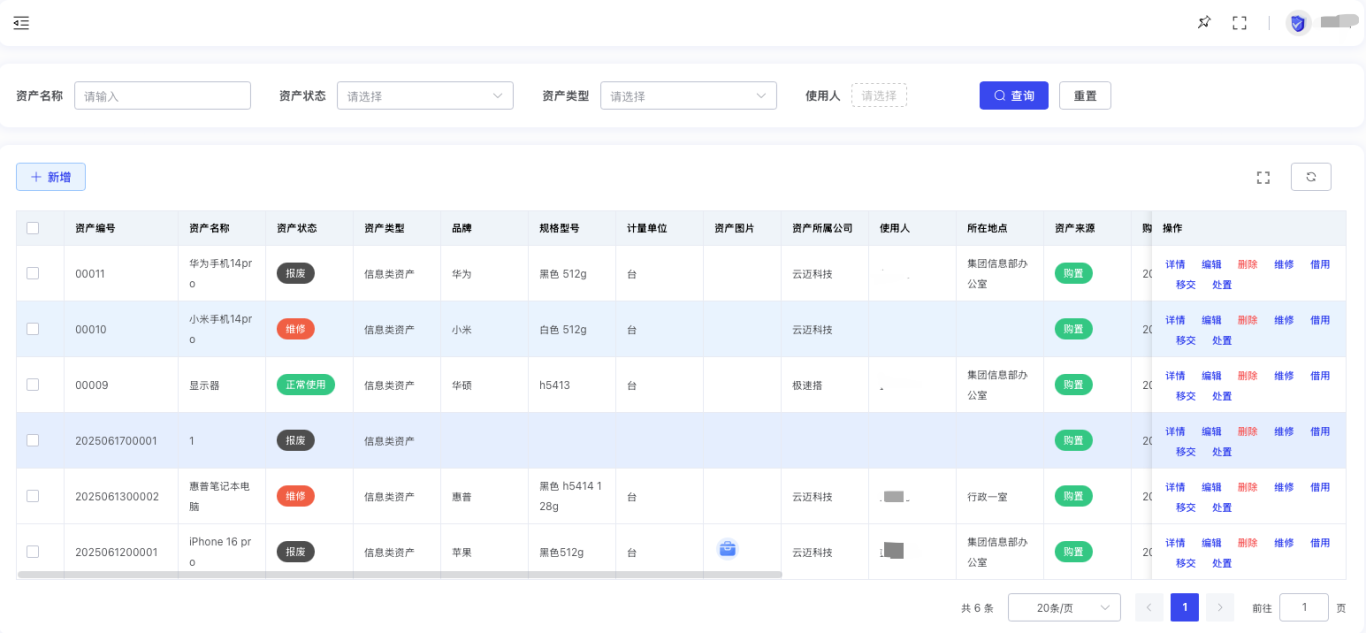Screen dimensions: 1366x633
Task: Click the 新增 add button
Action: (x=51, y=177)
